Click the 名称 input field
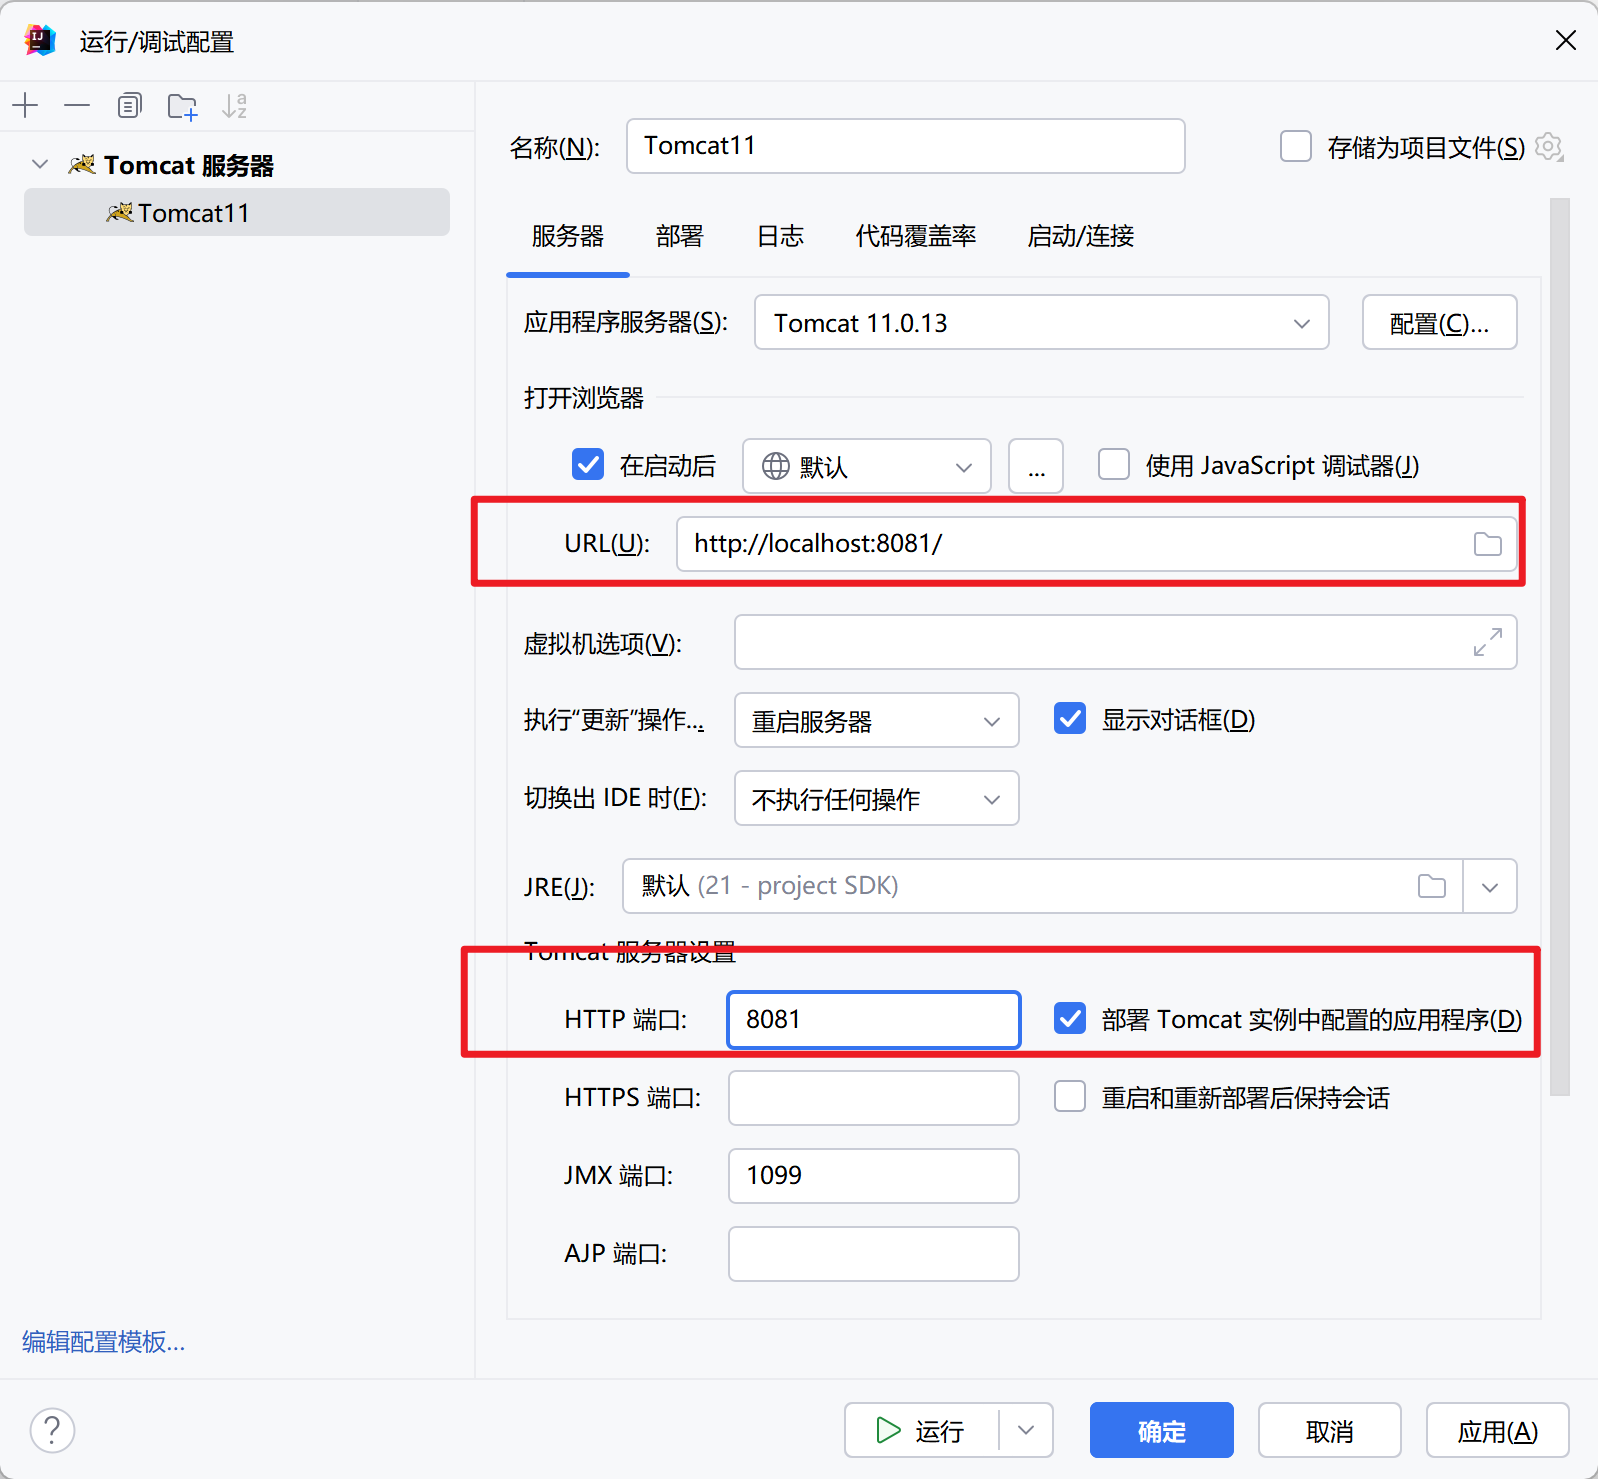Image resolution: width=1598 pixels, height=1479 pixels. 906,146
